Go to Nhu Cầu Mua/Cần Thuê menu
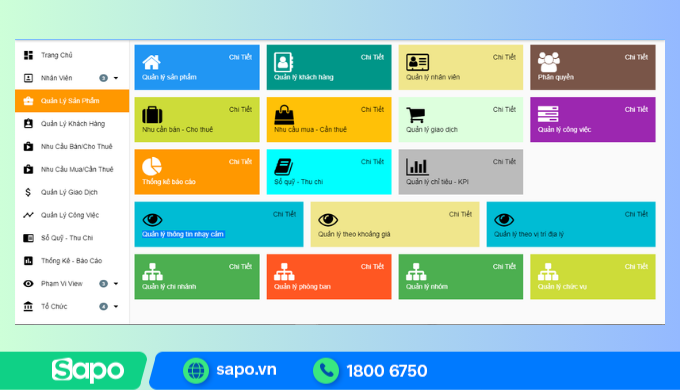Screen dimensions: 680x390 pyautogui.click(x=72, y=169)
